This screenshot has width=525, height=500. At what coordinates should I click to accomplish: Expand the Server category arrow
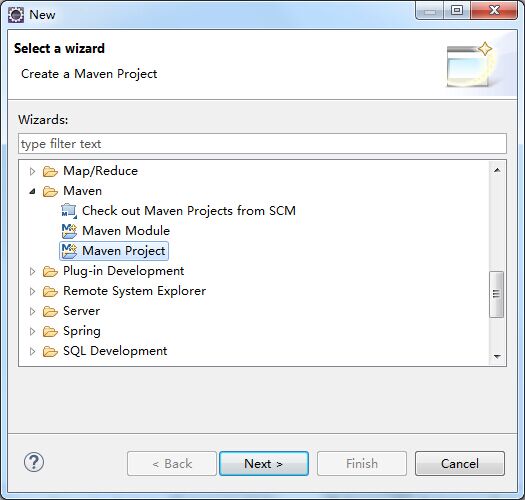click(x=32, y=311)
